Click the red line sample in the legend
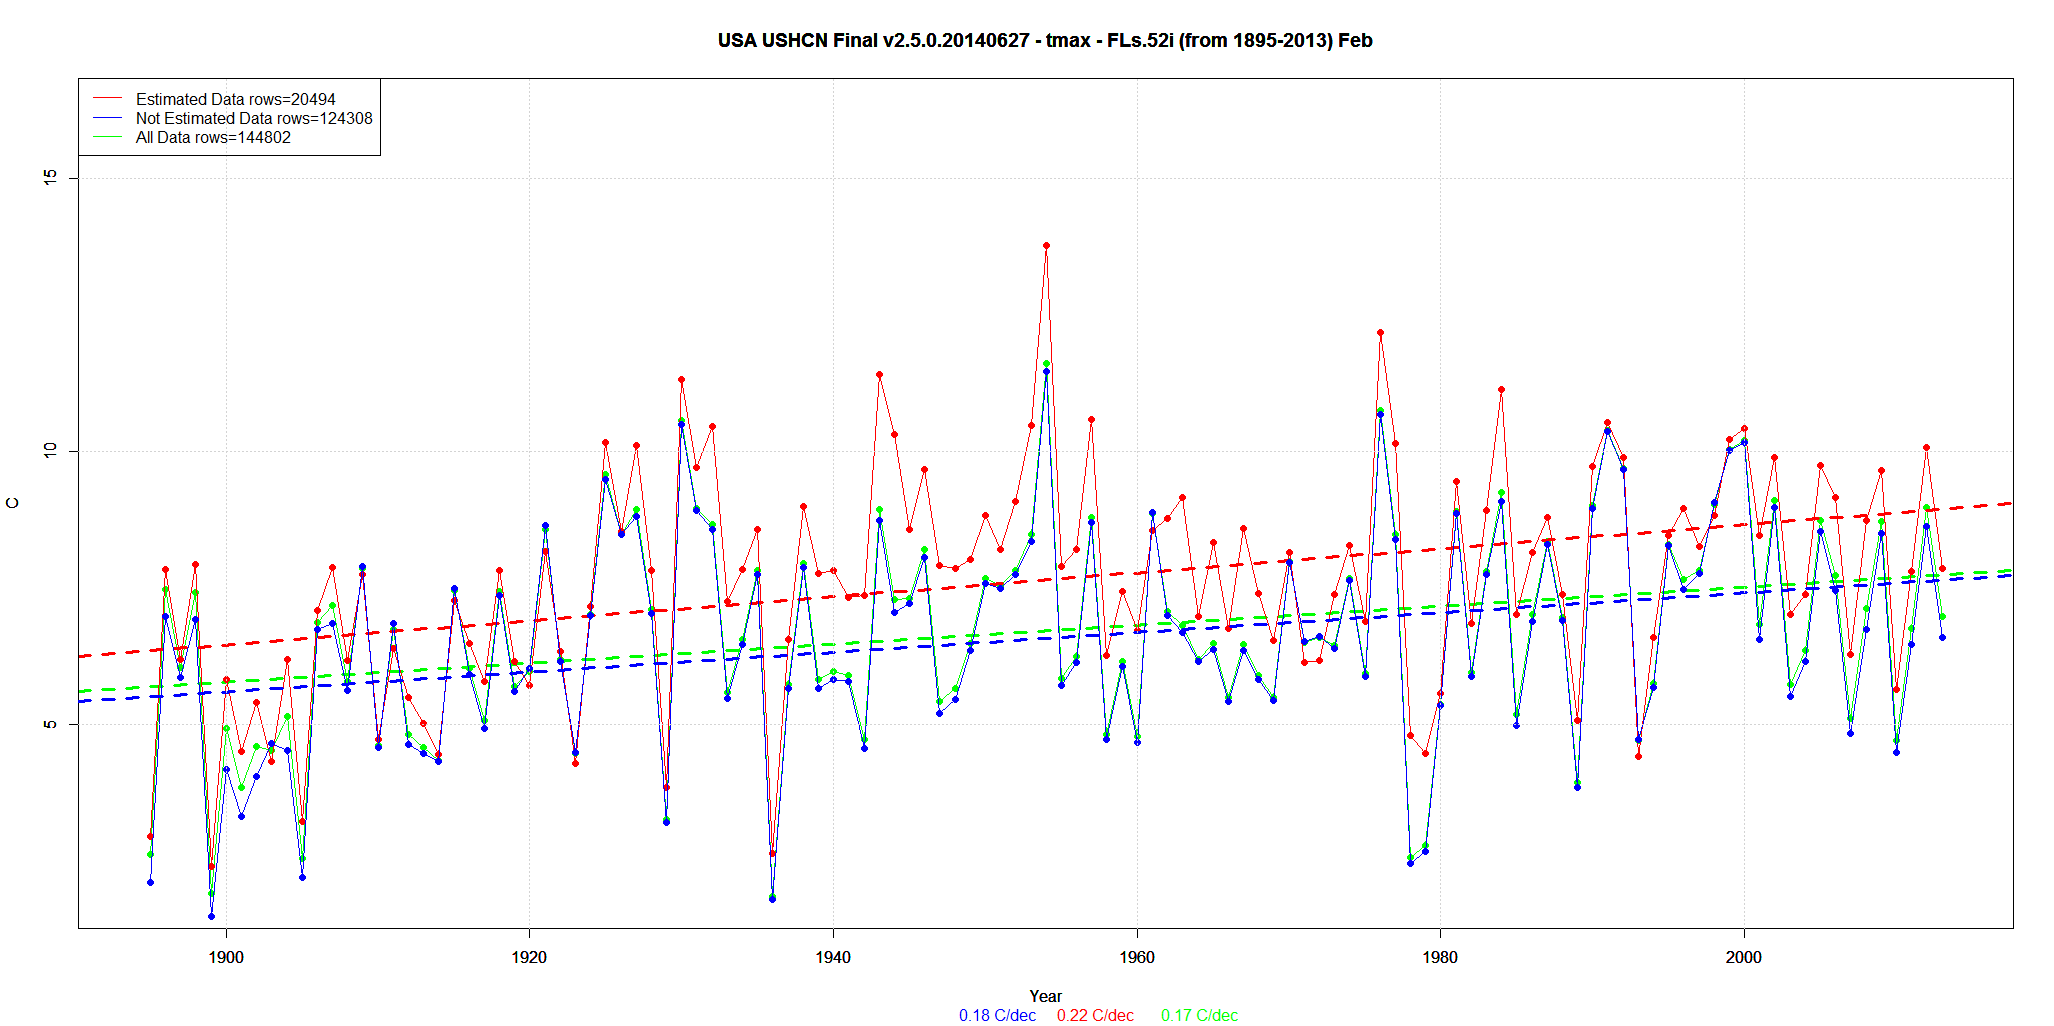This screenshot has height=1026, width=2054. [x=107, y=99]
